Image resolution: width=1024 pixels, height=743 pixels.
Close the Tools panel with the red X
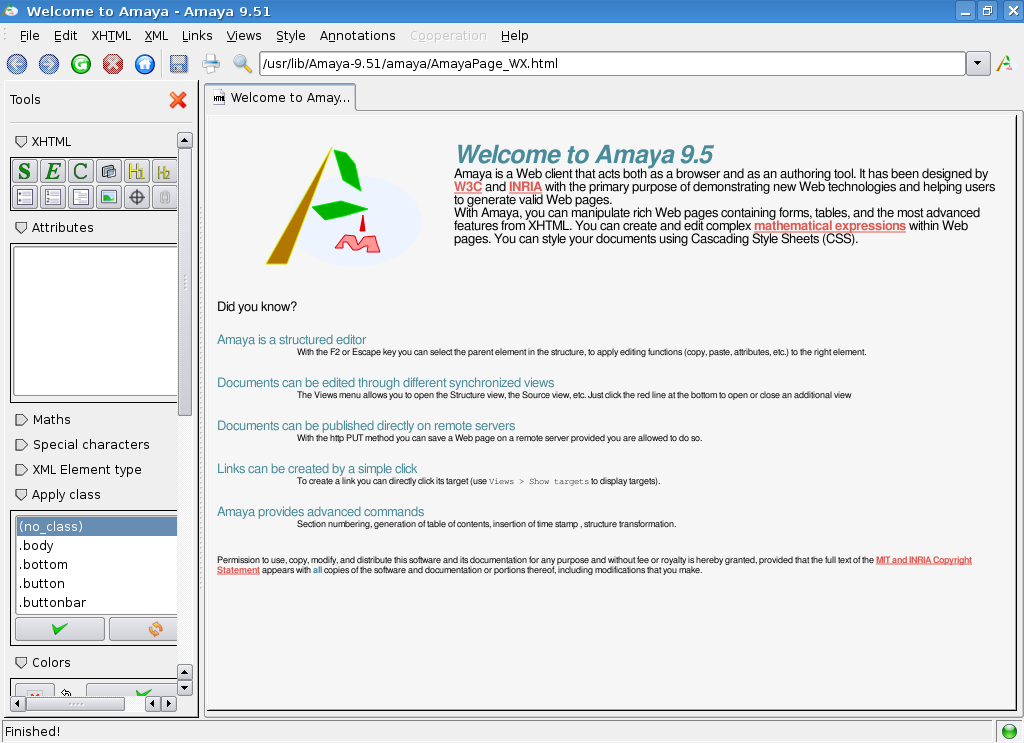pos(178,100)
